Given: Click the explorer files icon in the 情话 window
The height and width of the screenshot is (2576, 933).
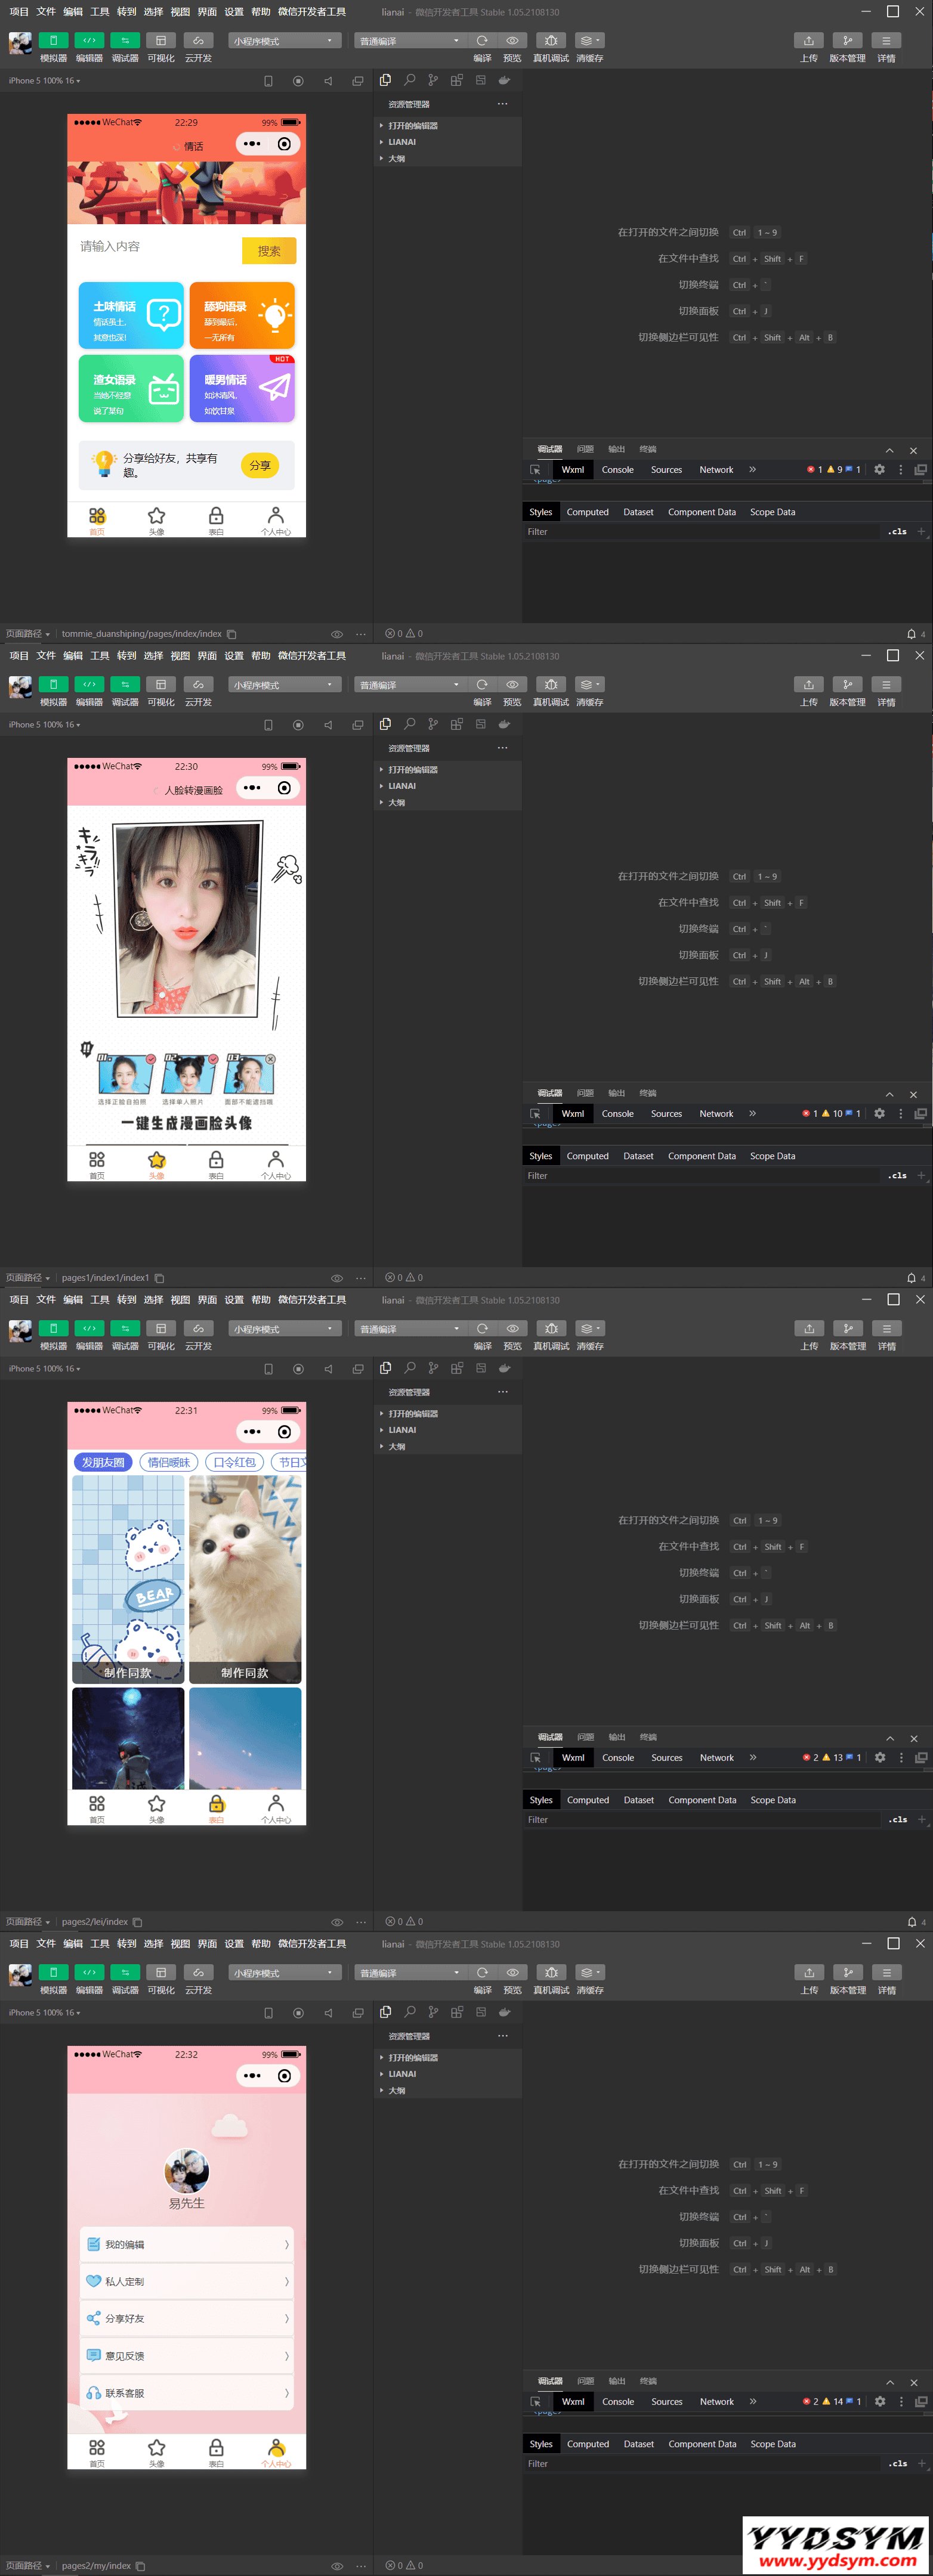Looking at the screenshot, I should tap(385, 80).
